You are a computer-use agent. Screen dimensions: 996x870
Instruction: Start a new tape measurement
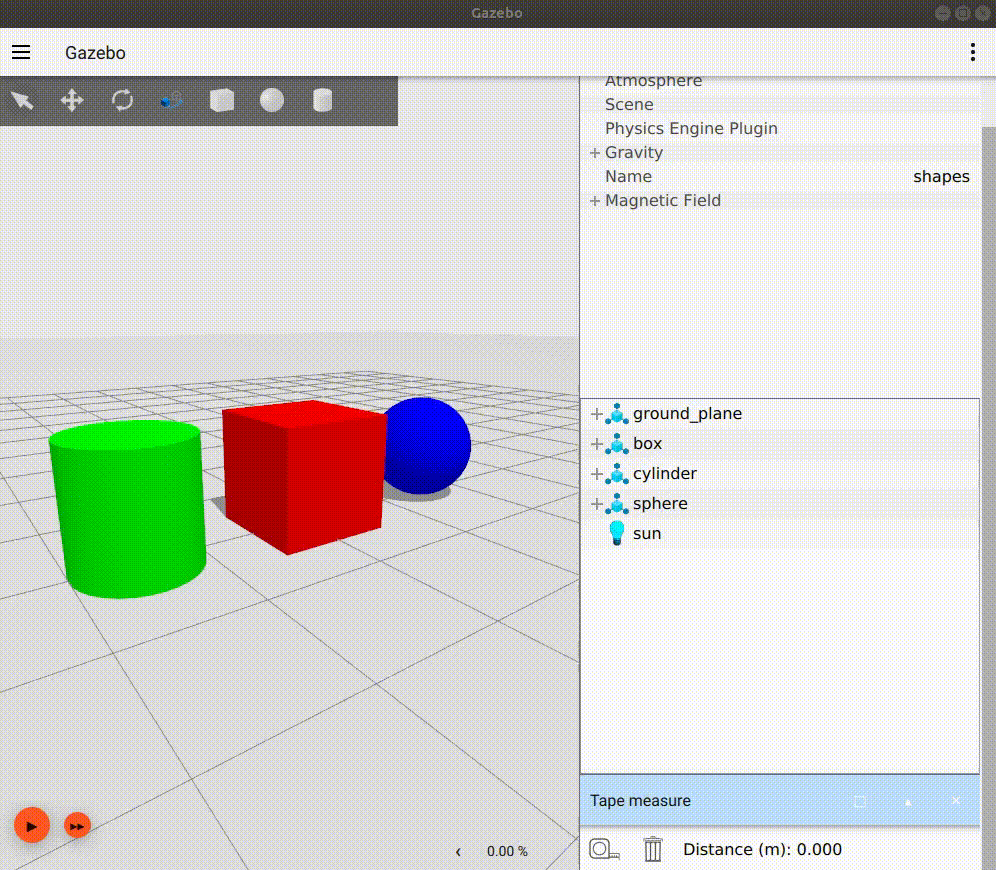click(x=603, y=849)
